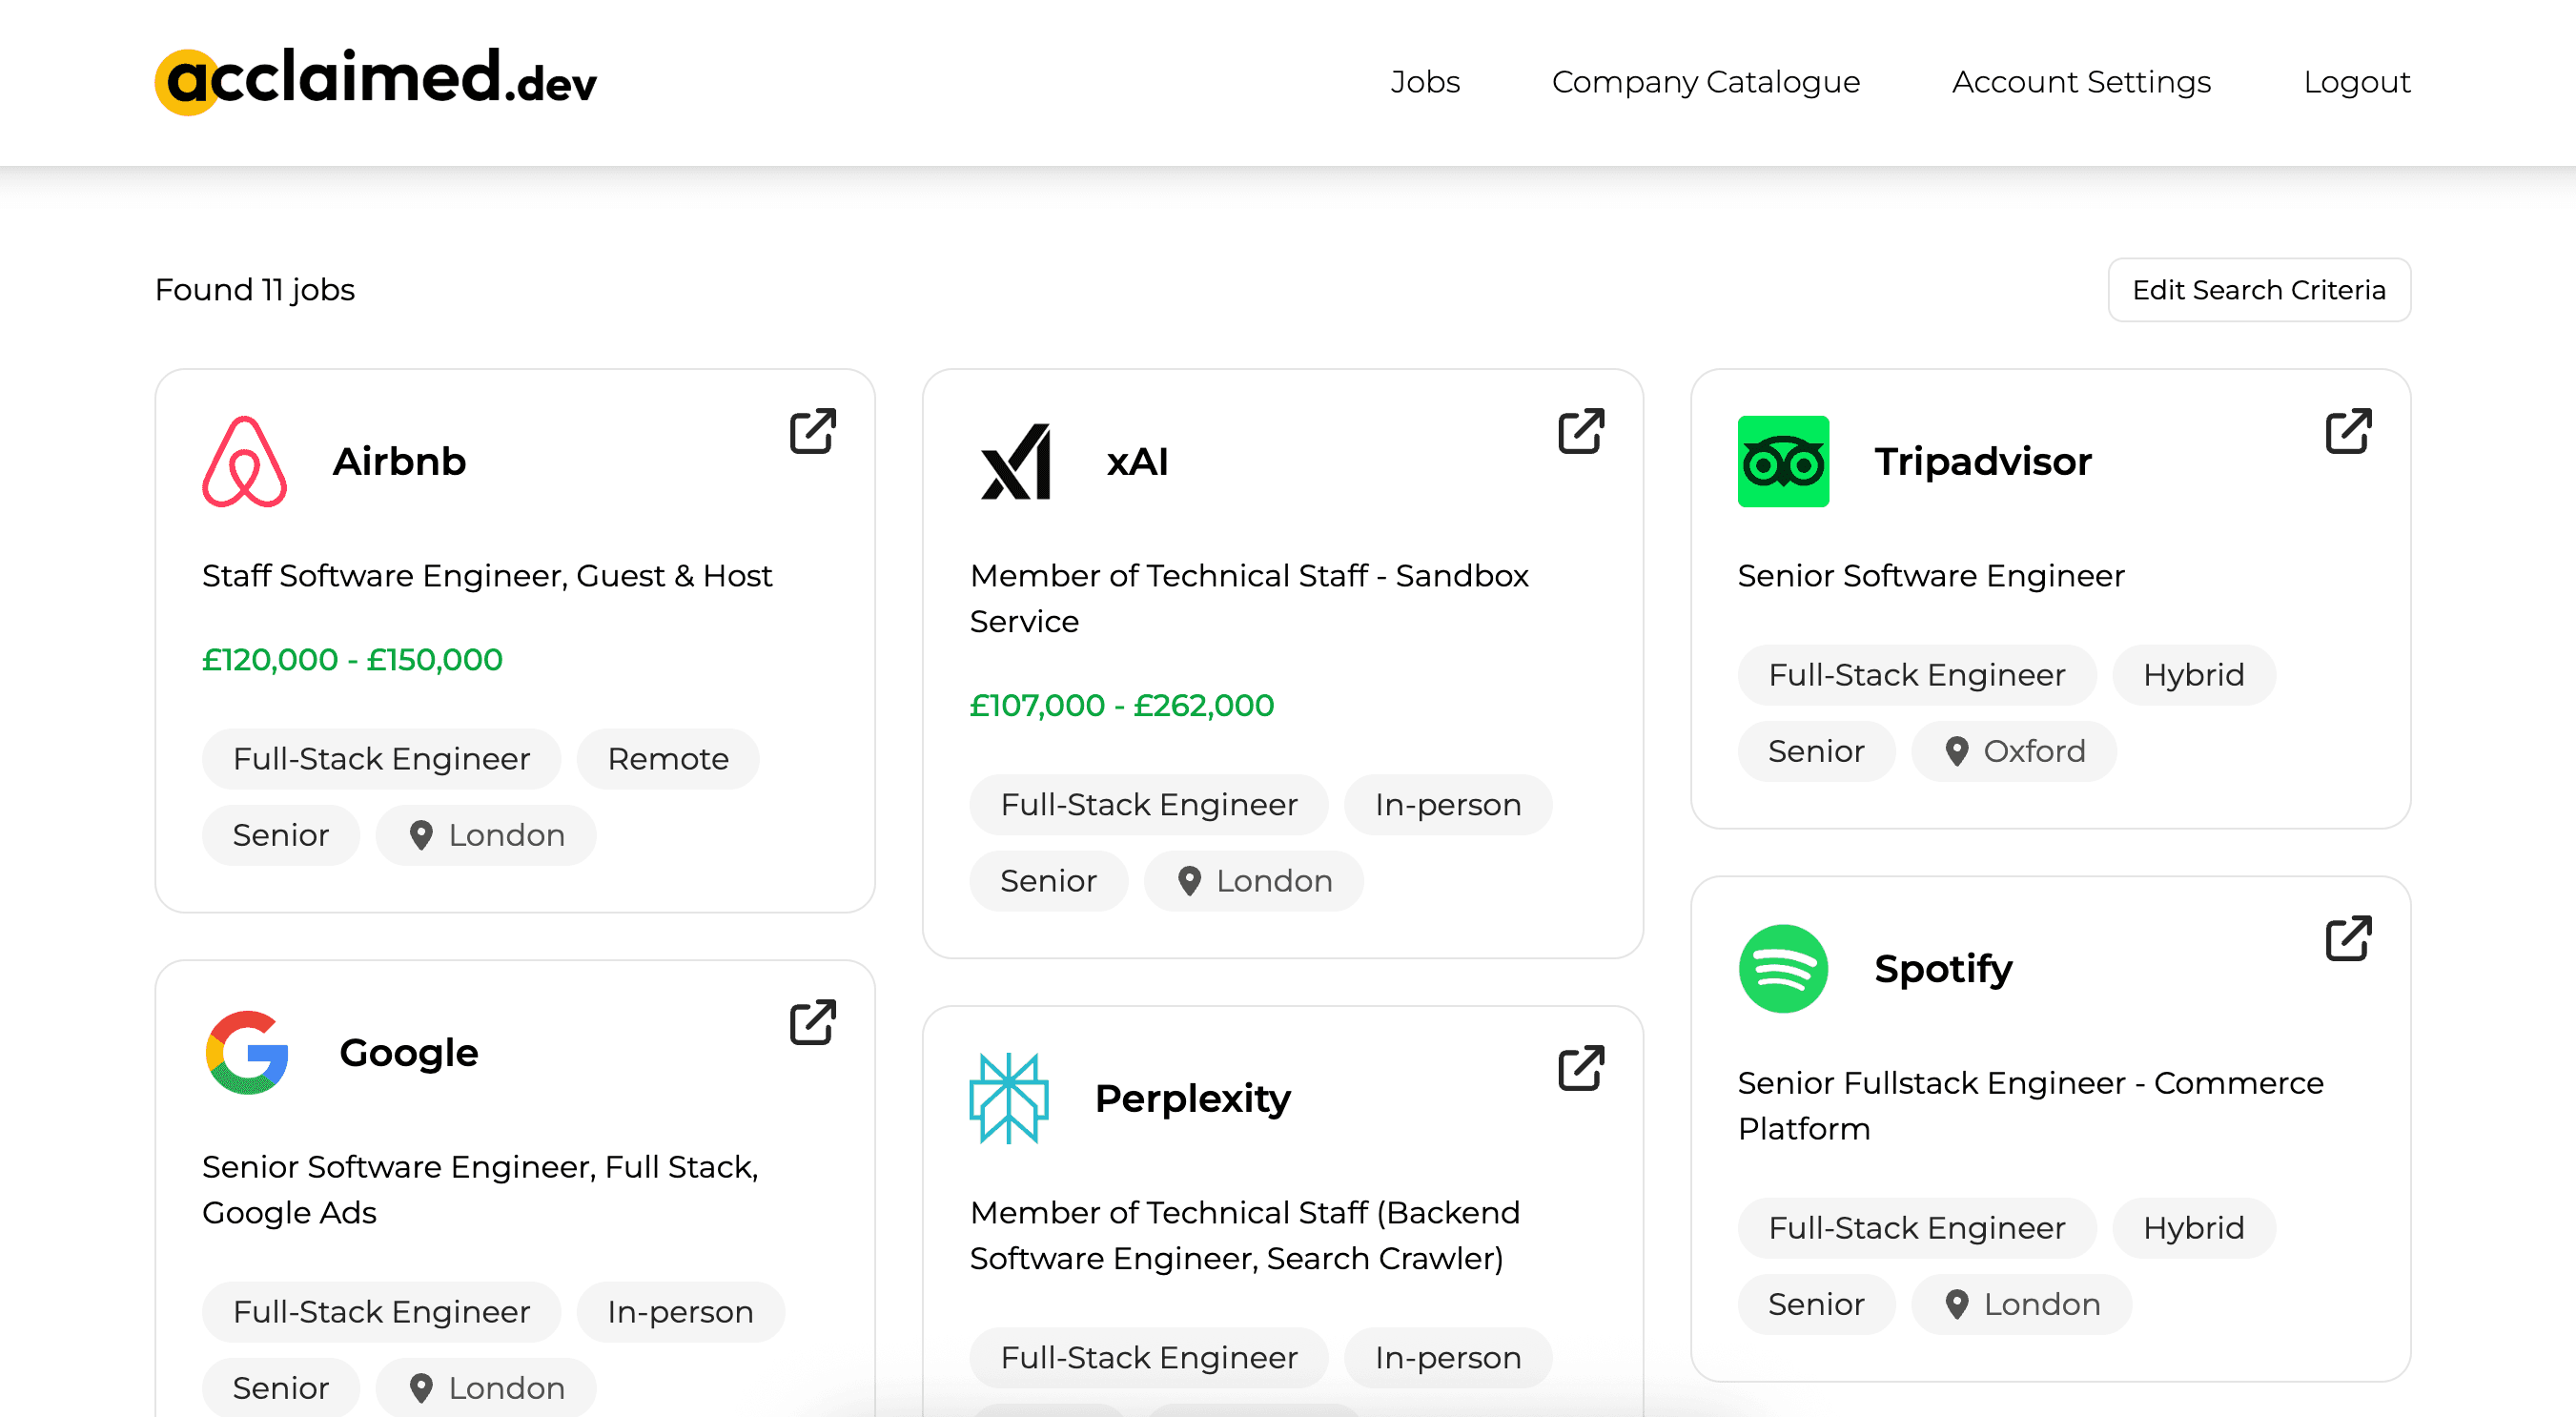Click the acclaimed.dev site logo
The image size is (2576, 1417).
375,80
